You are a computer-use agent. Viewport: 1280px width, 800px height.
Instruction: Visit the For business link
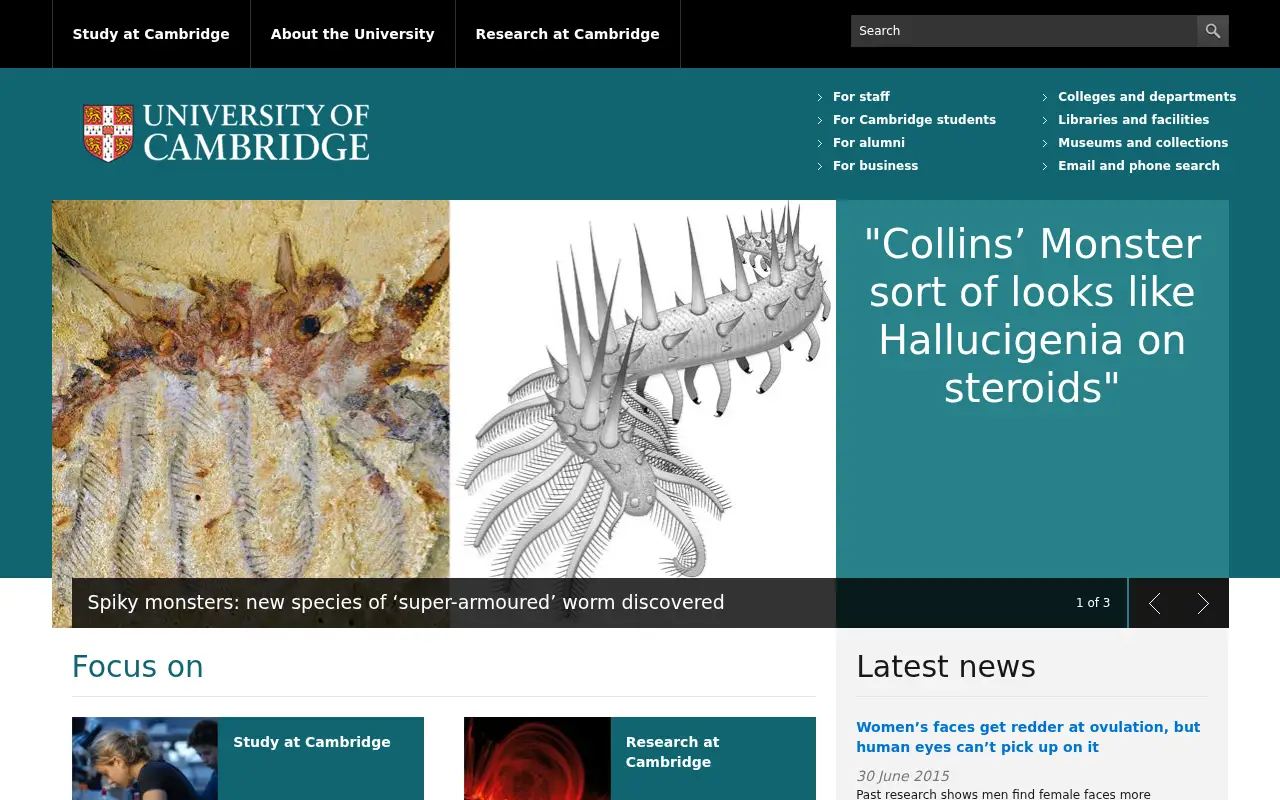click(x=875, y=166)
